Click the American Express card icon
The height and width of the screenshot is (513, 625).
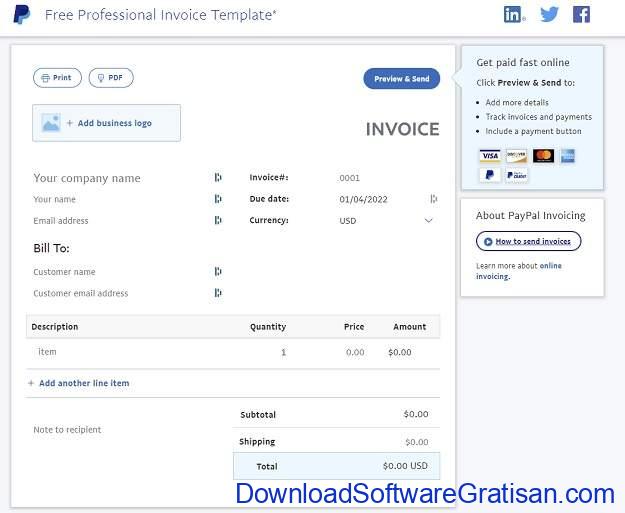[568, 155]
